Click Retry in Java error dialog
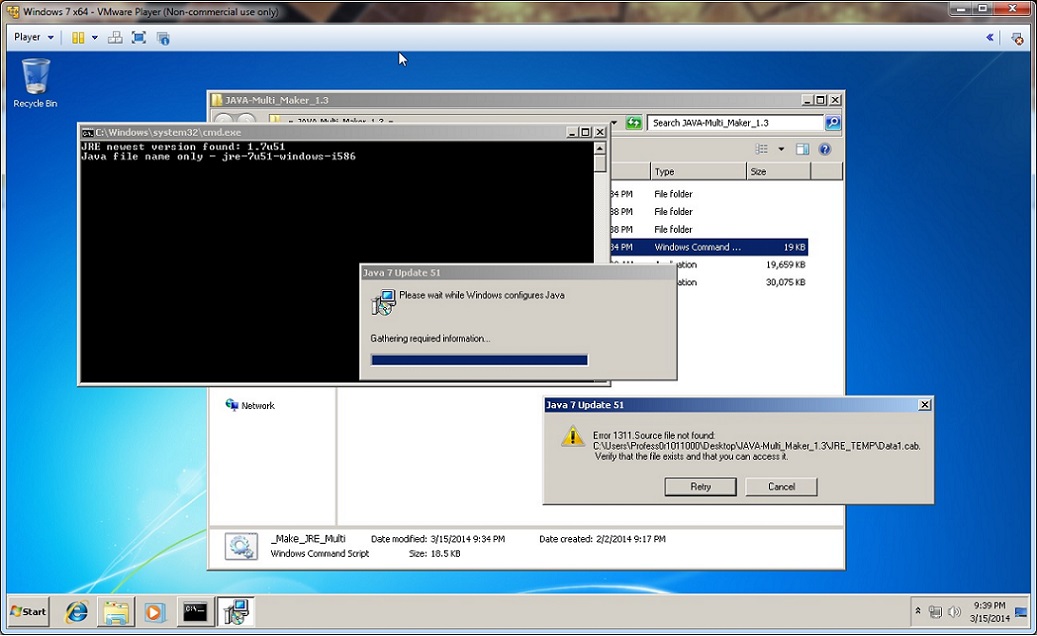Viewport: 1037px width, 636px height. (x=700, y=487)
